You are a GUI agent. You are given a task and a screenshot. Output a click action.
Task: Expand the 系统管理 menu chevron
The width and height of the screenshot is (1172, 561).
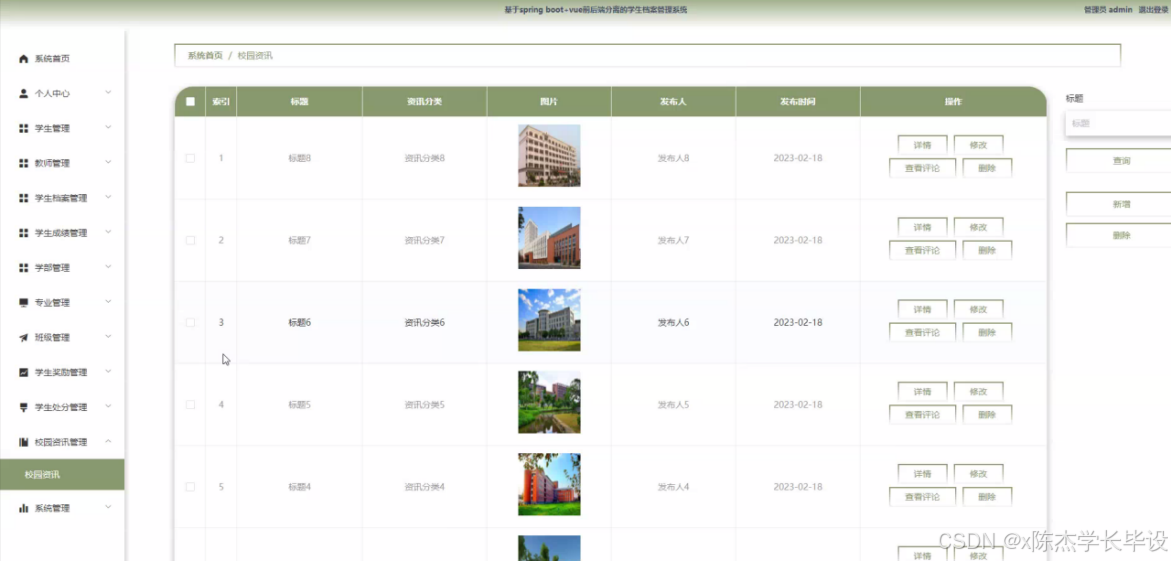108,507
